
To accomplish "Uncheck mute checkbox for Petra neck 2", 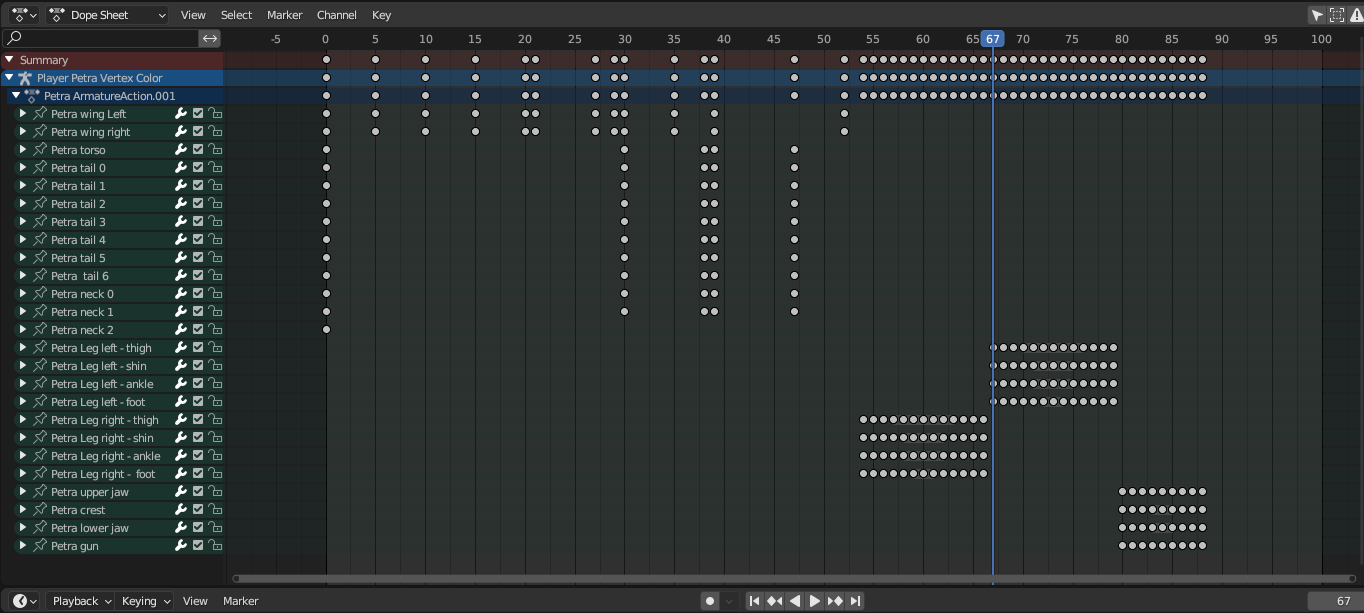I will (x=198, y=330).
